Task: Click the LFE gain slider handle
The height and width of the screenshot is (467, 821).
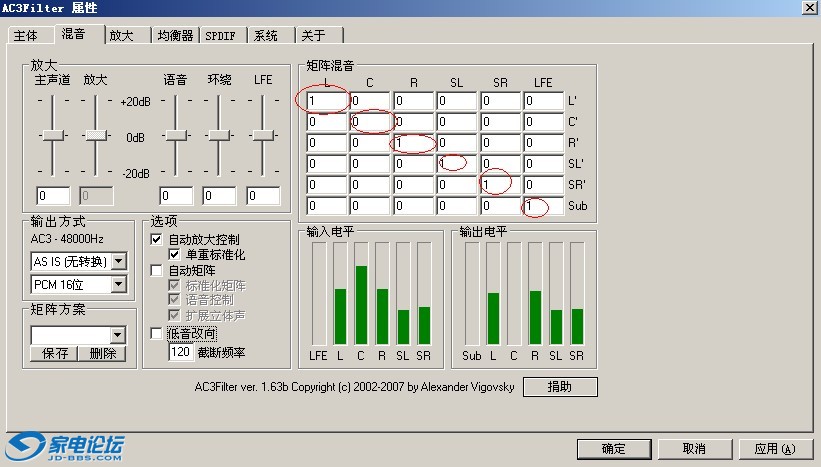Action: point(263,136)
